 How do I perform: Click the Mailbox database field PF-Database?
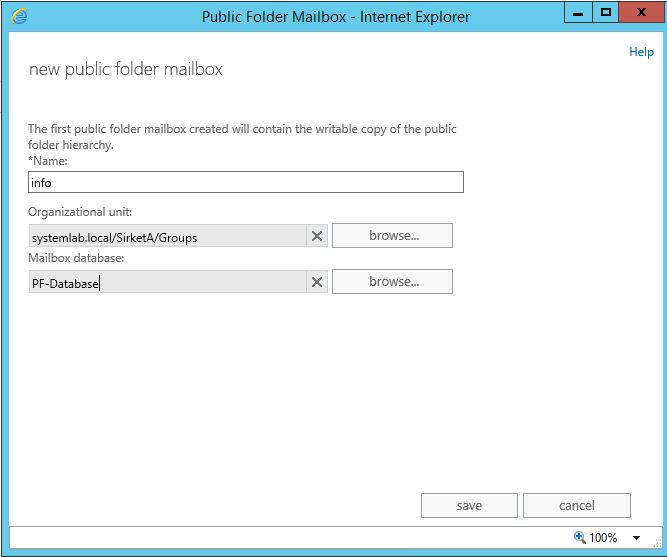(x=167, y=282)
